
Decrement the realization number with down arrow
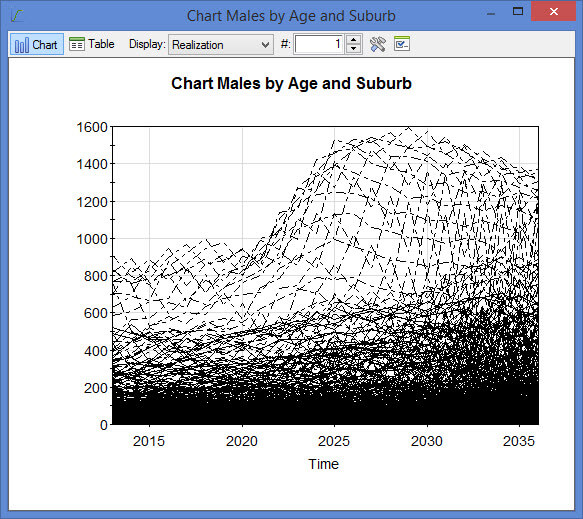tap(354, 49)
